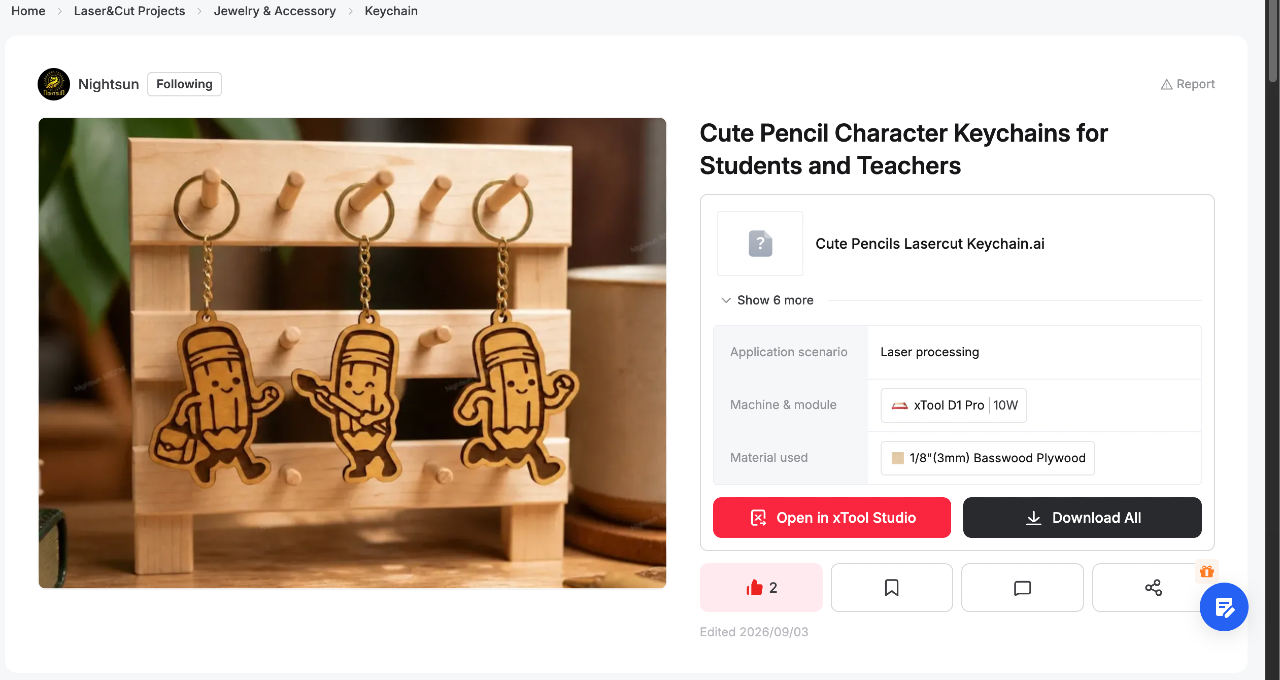
Task: Click the Nightsun author avatar
Action: [x=54, y=84]
